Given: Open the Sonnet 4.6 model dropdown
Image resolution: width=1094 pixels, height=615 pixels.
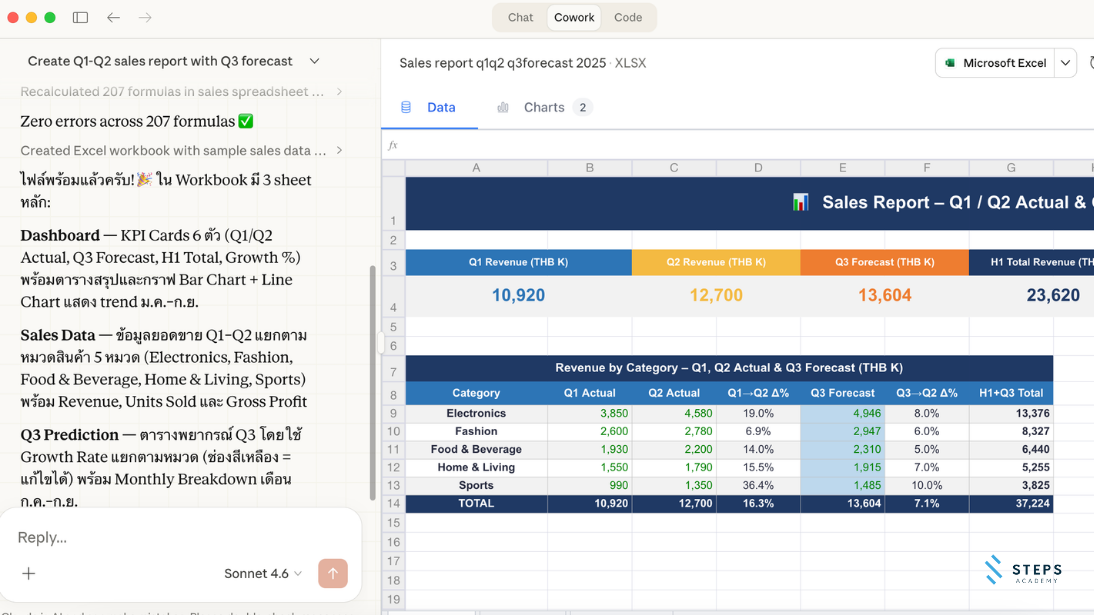Looking at the screenshot, I should pos(263,573).
